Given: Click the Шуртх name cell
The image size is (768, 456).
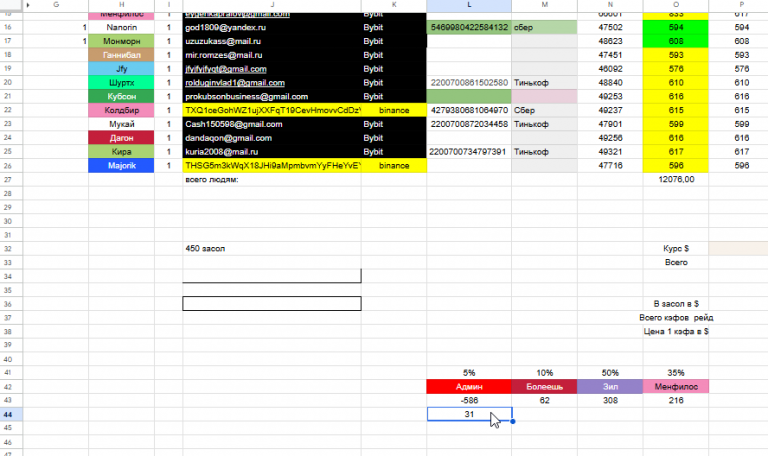Looking at the screenshot, I should pyautogui.click(x=121, y=83).
